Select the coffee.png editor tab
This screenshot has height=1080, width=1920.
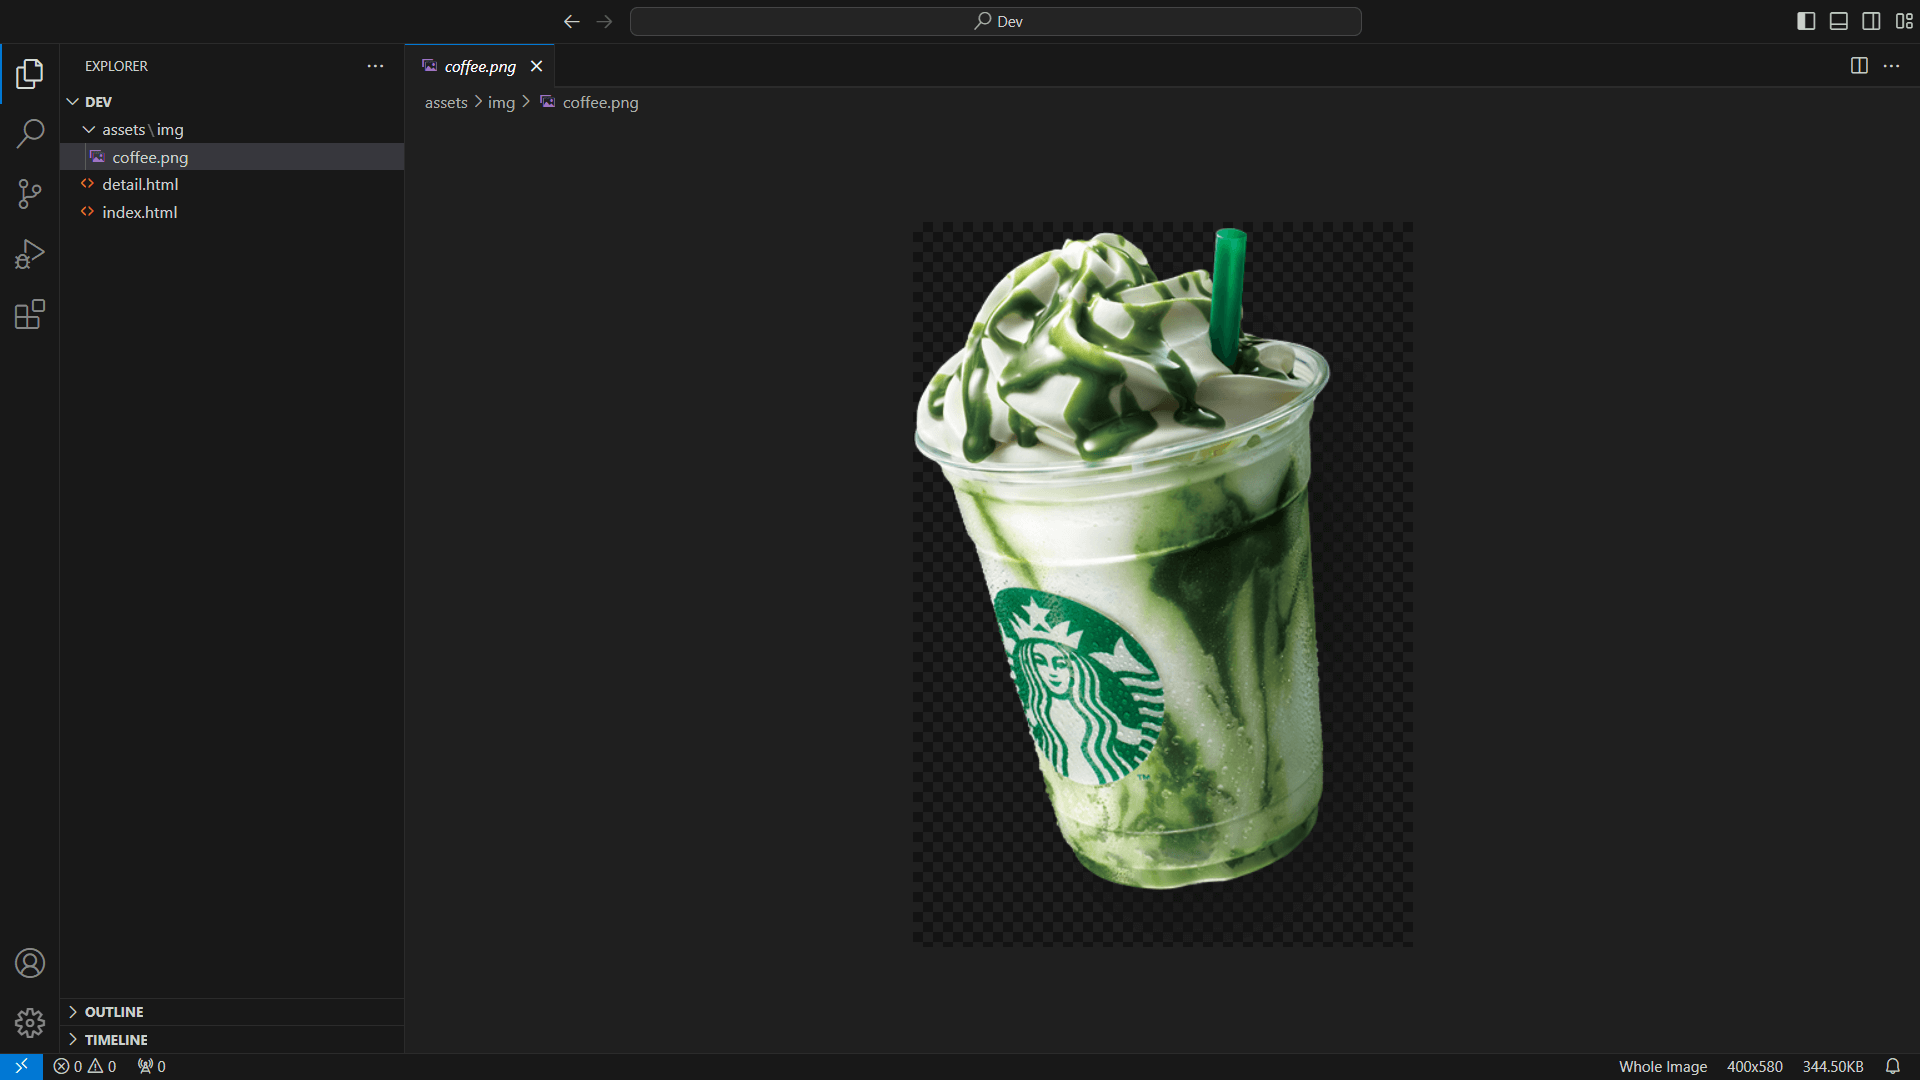coord(480,66)
